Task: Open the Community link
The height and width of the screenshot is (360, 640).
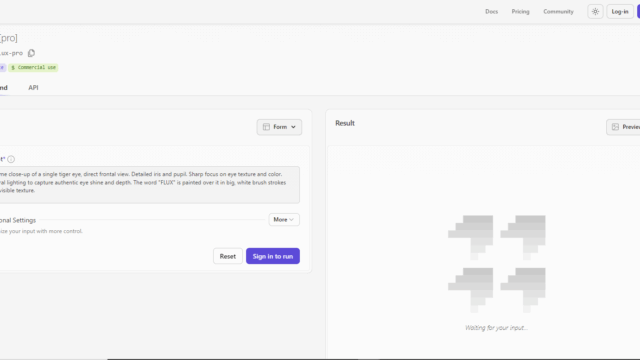Action: pos(558,11)
